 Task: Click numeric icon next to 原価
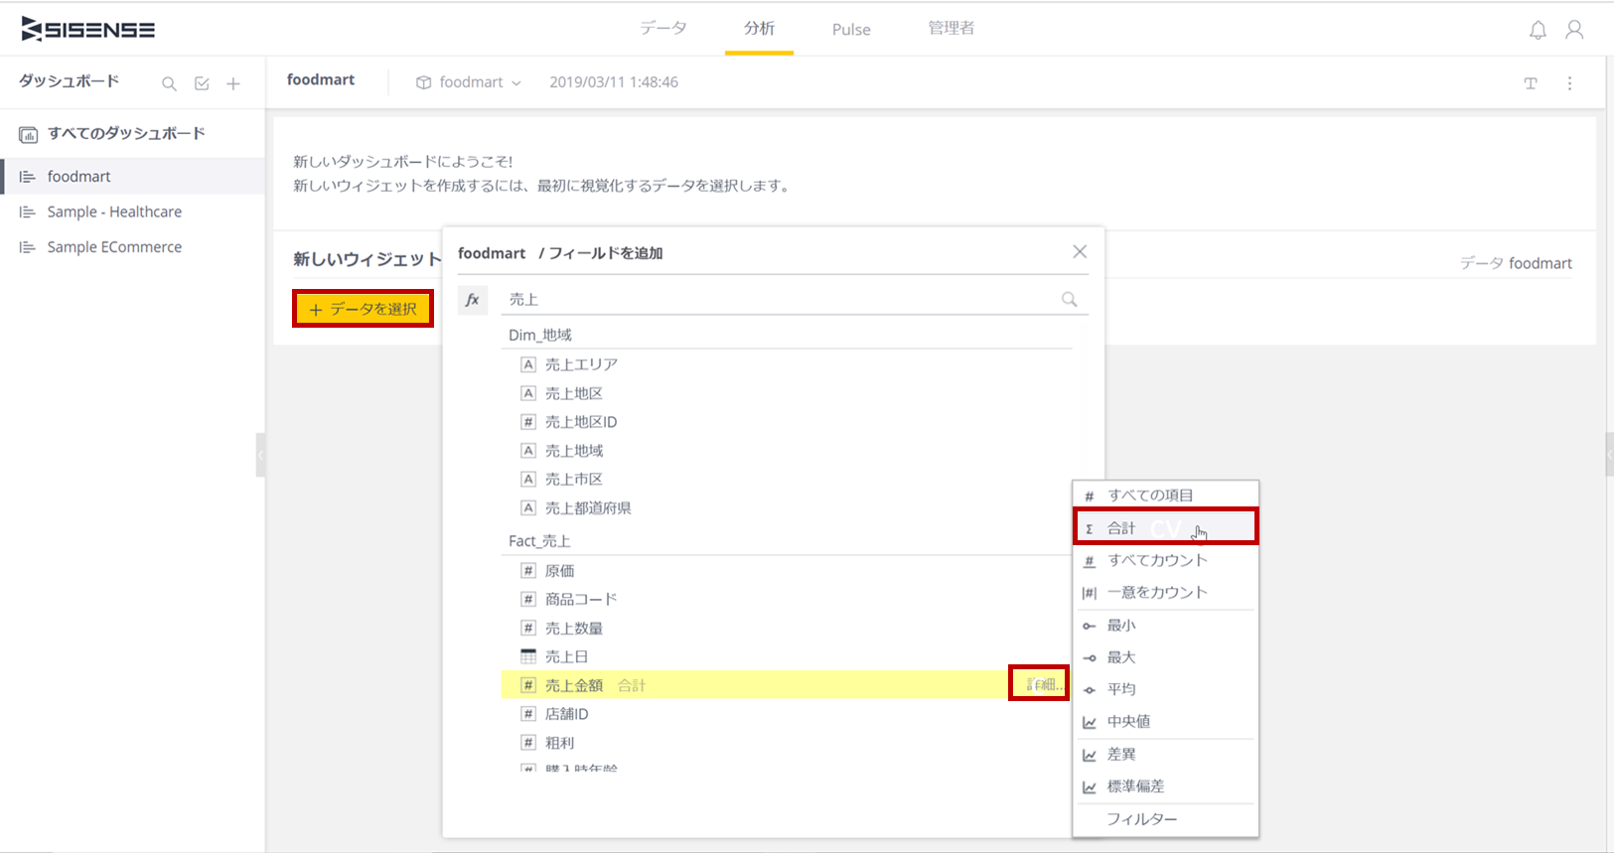[528, 571]
